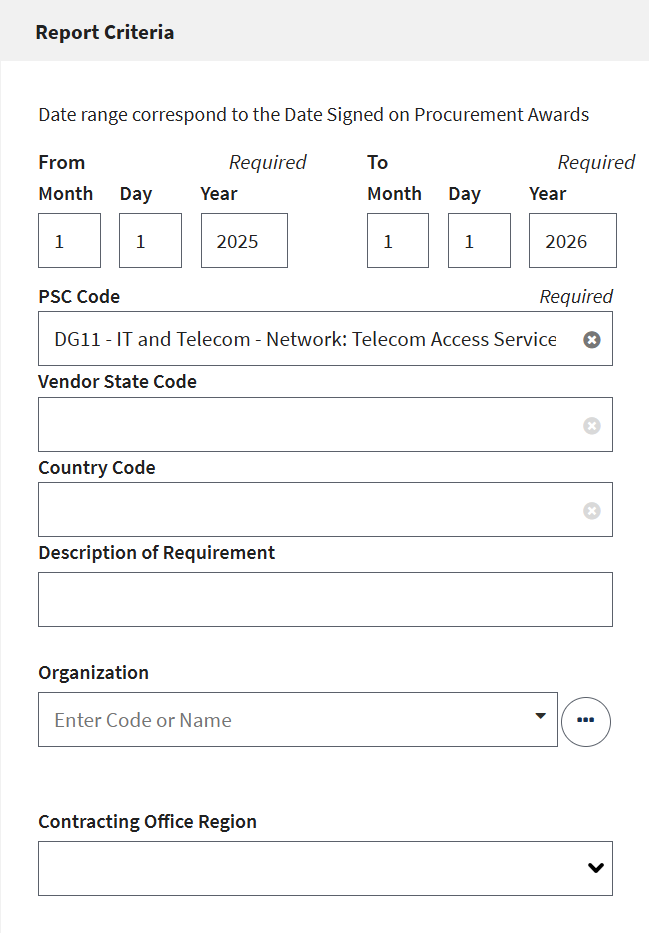Clear the Country Code field
649x933 pixels.
click(592, 511)
